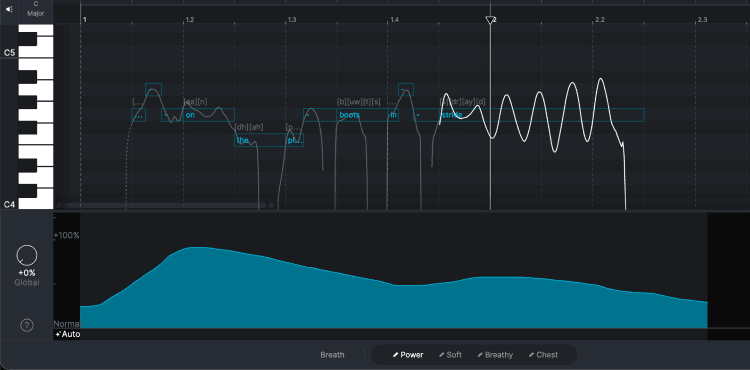The height and width of the screenshot is (370, 750).
Task: Select the "the" note block
Action: pyautogui.click(x=260, y=140)
